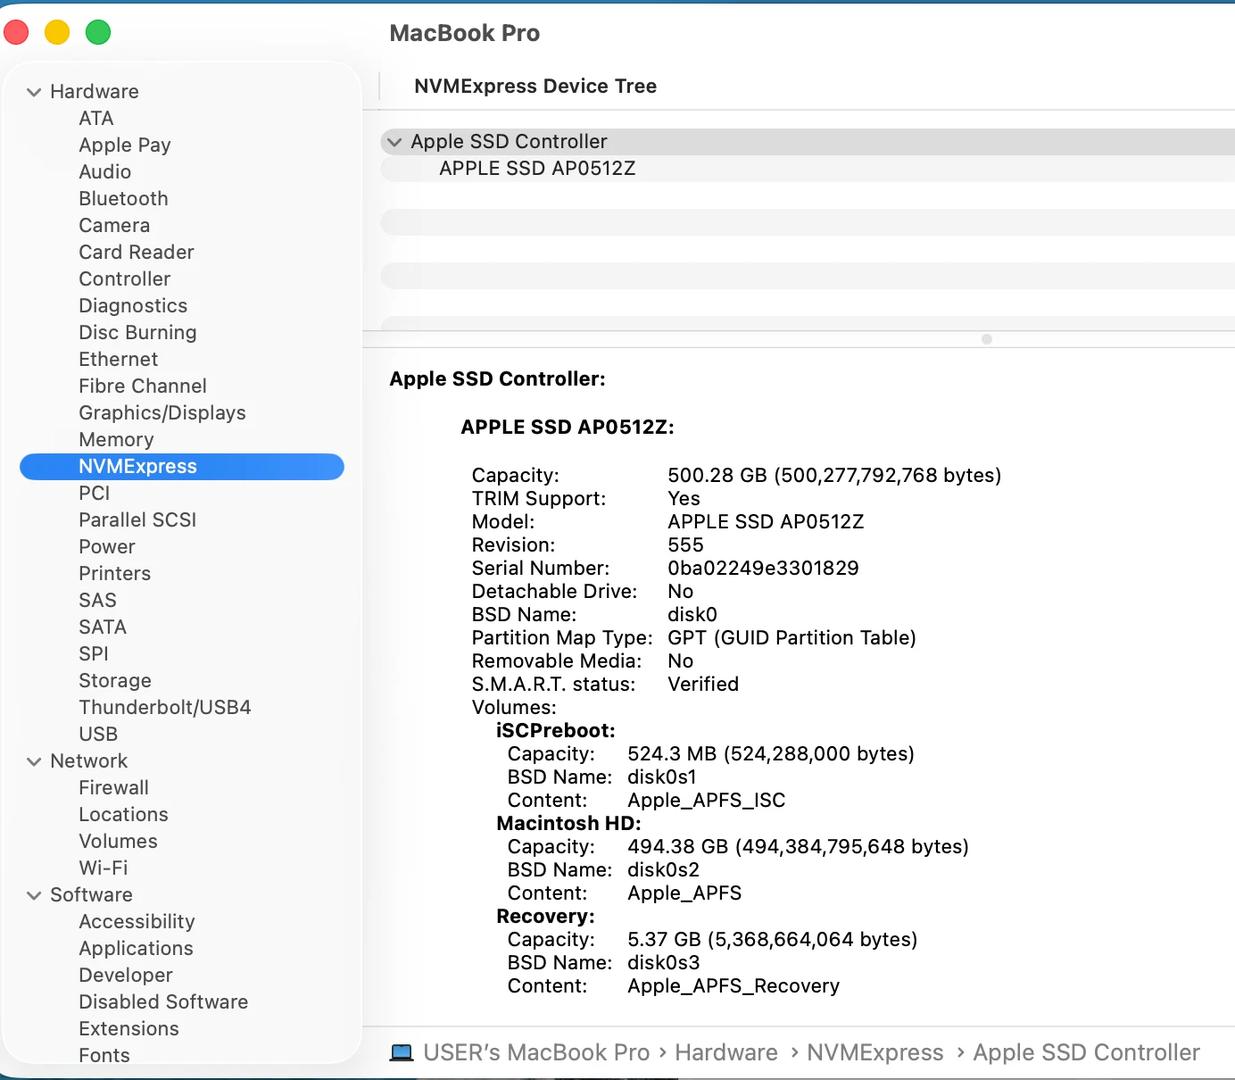The image size is (1235, 1080).
Task: Collapse the Apple SSD Controller row
Action: tap(395, 142)
